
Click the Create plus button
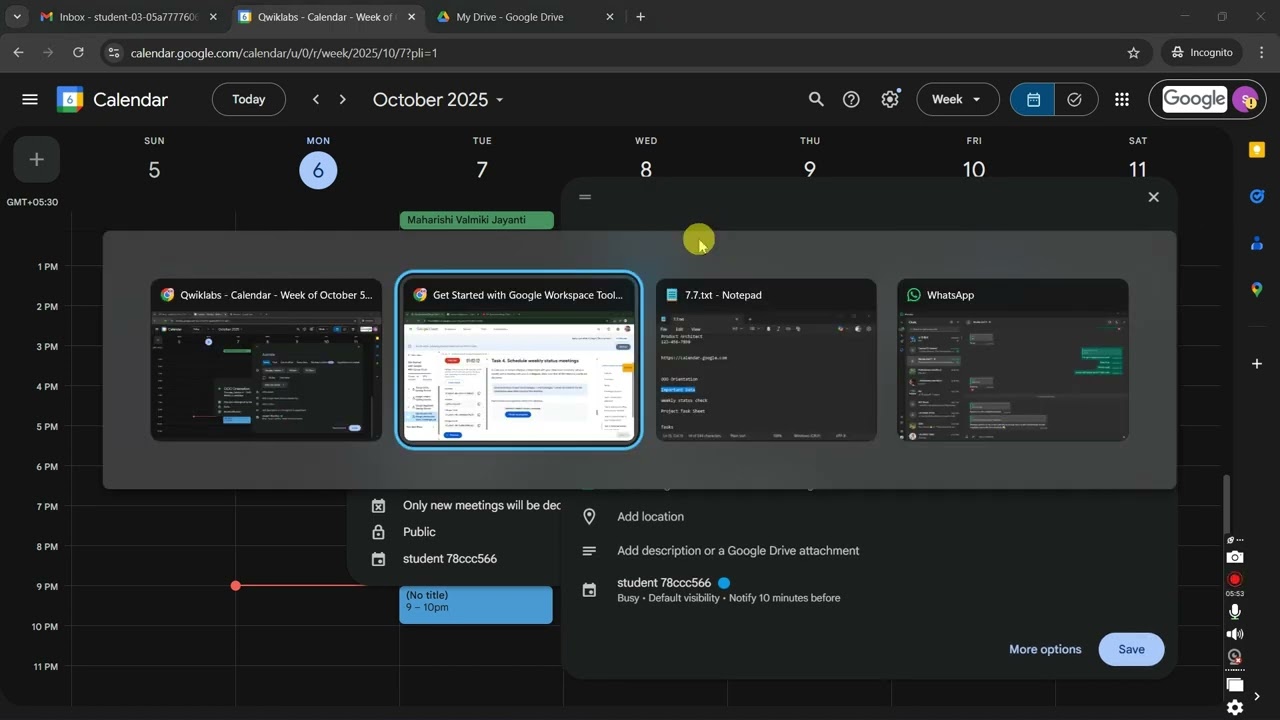(x=37, y=159)
